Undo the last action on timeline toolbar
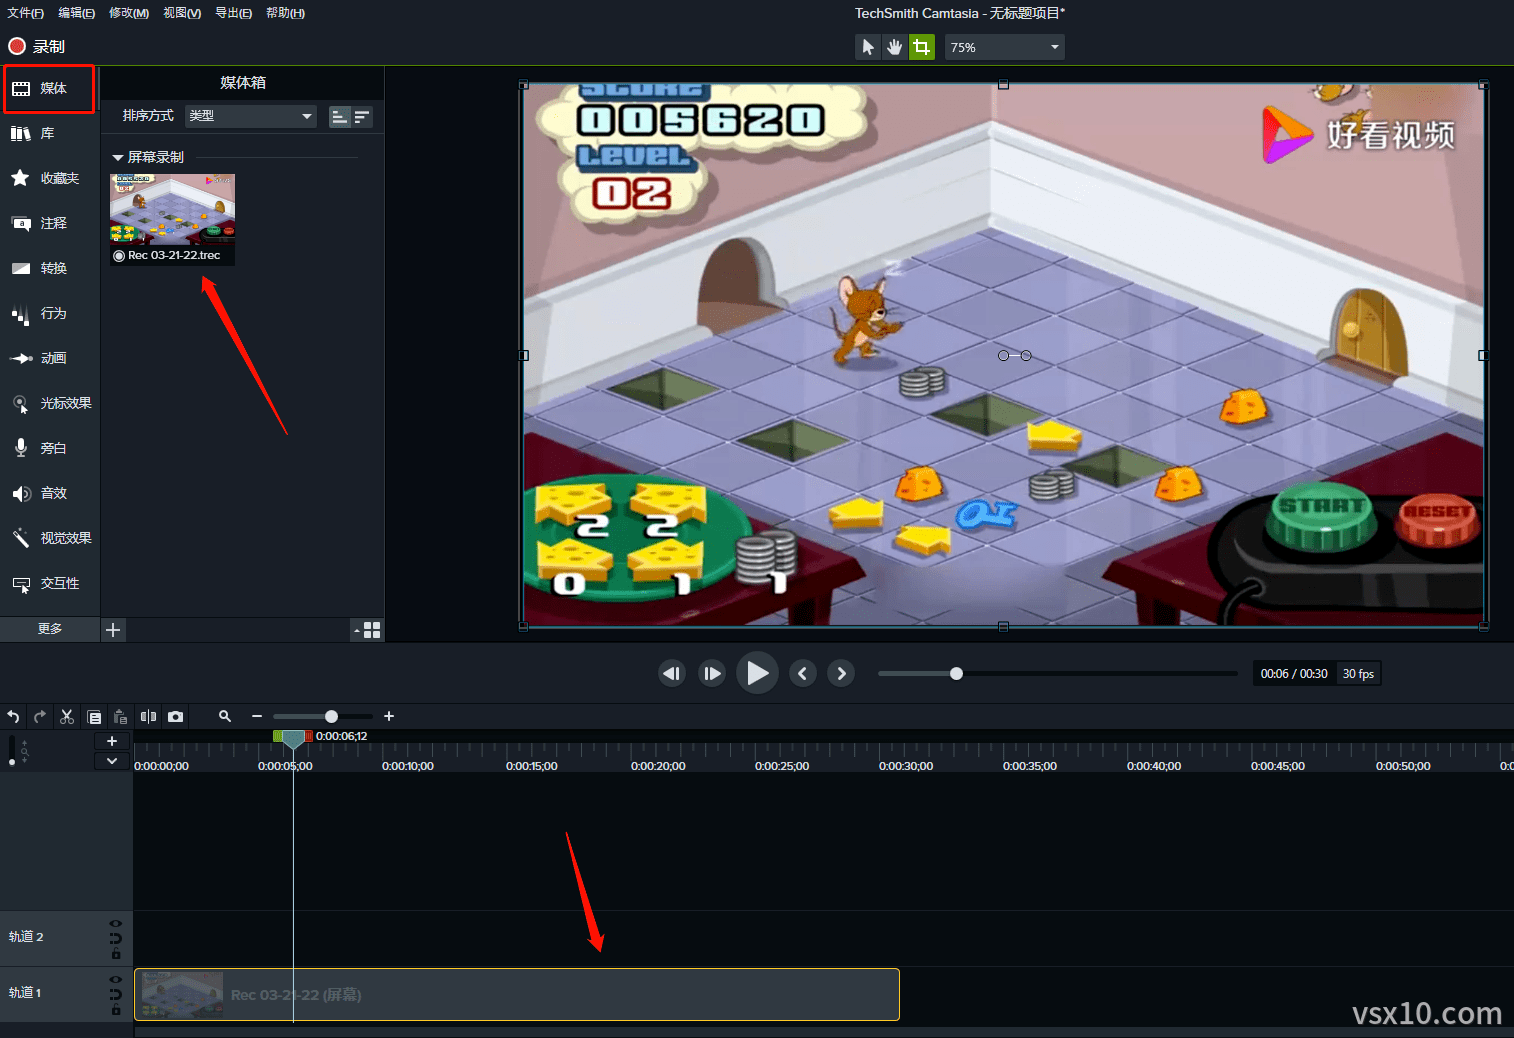 point(13,716)
